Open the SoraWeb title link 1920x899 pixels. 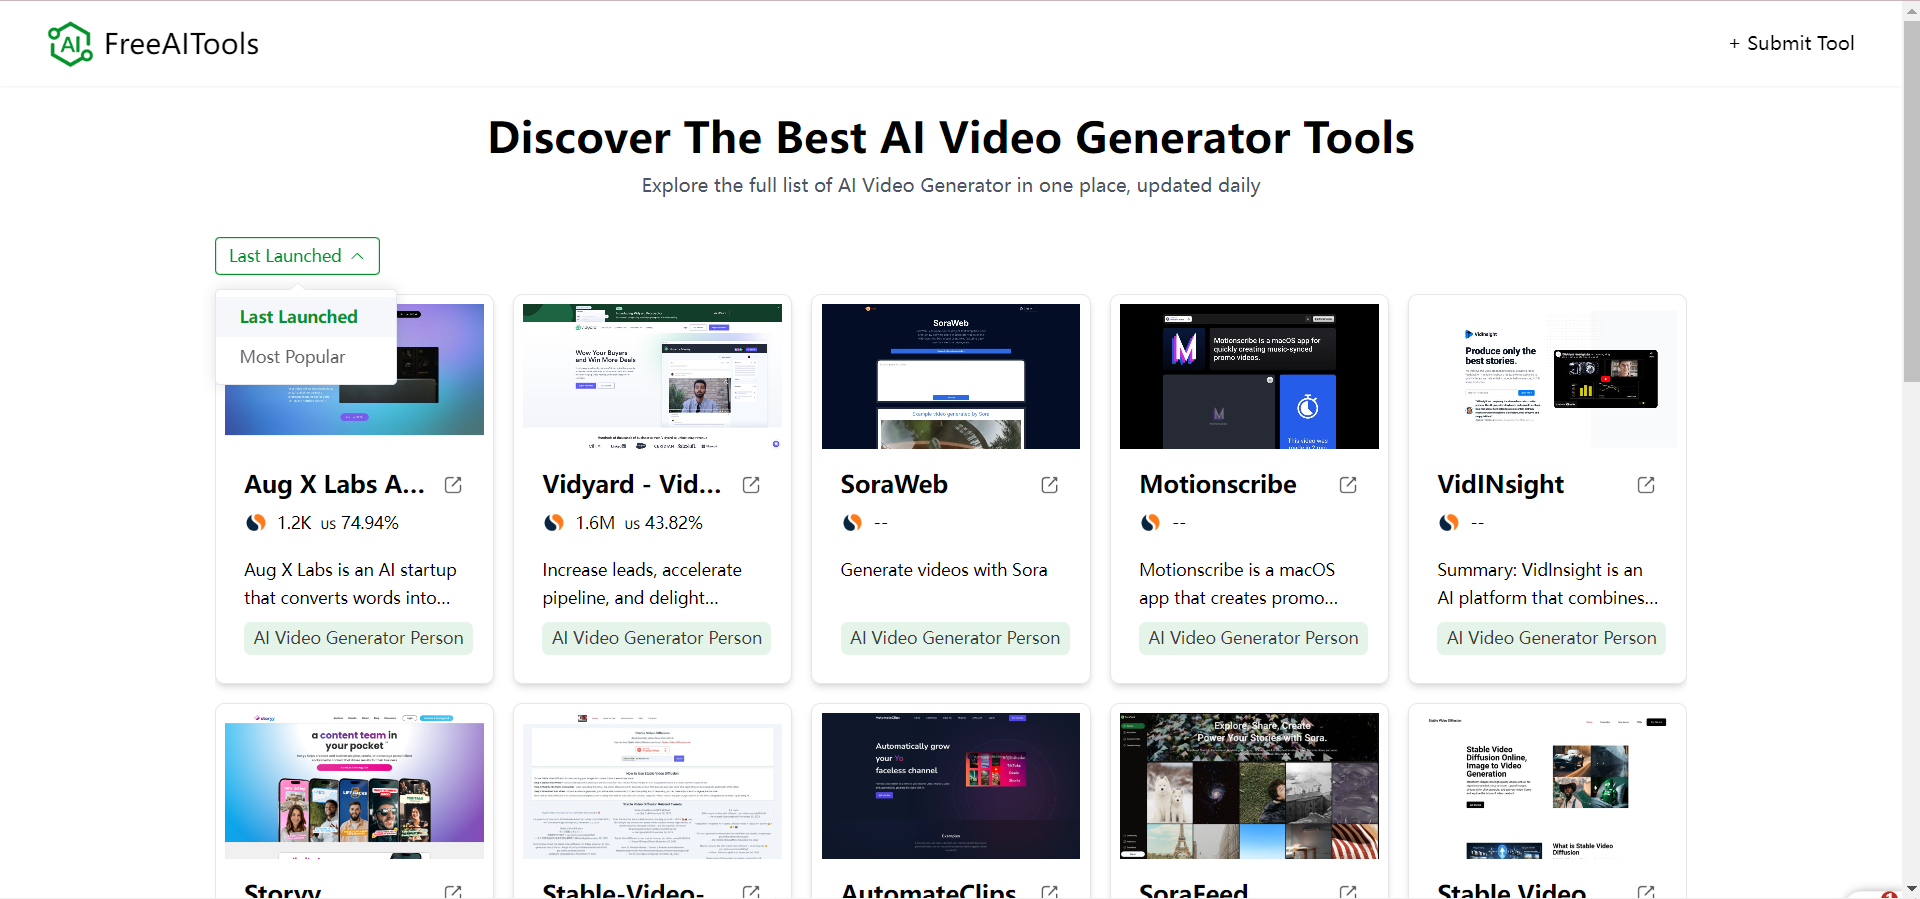click(x=894, y=485)
